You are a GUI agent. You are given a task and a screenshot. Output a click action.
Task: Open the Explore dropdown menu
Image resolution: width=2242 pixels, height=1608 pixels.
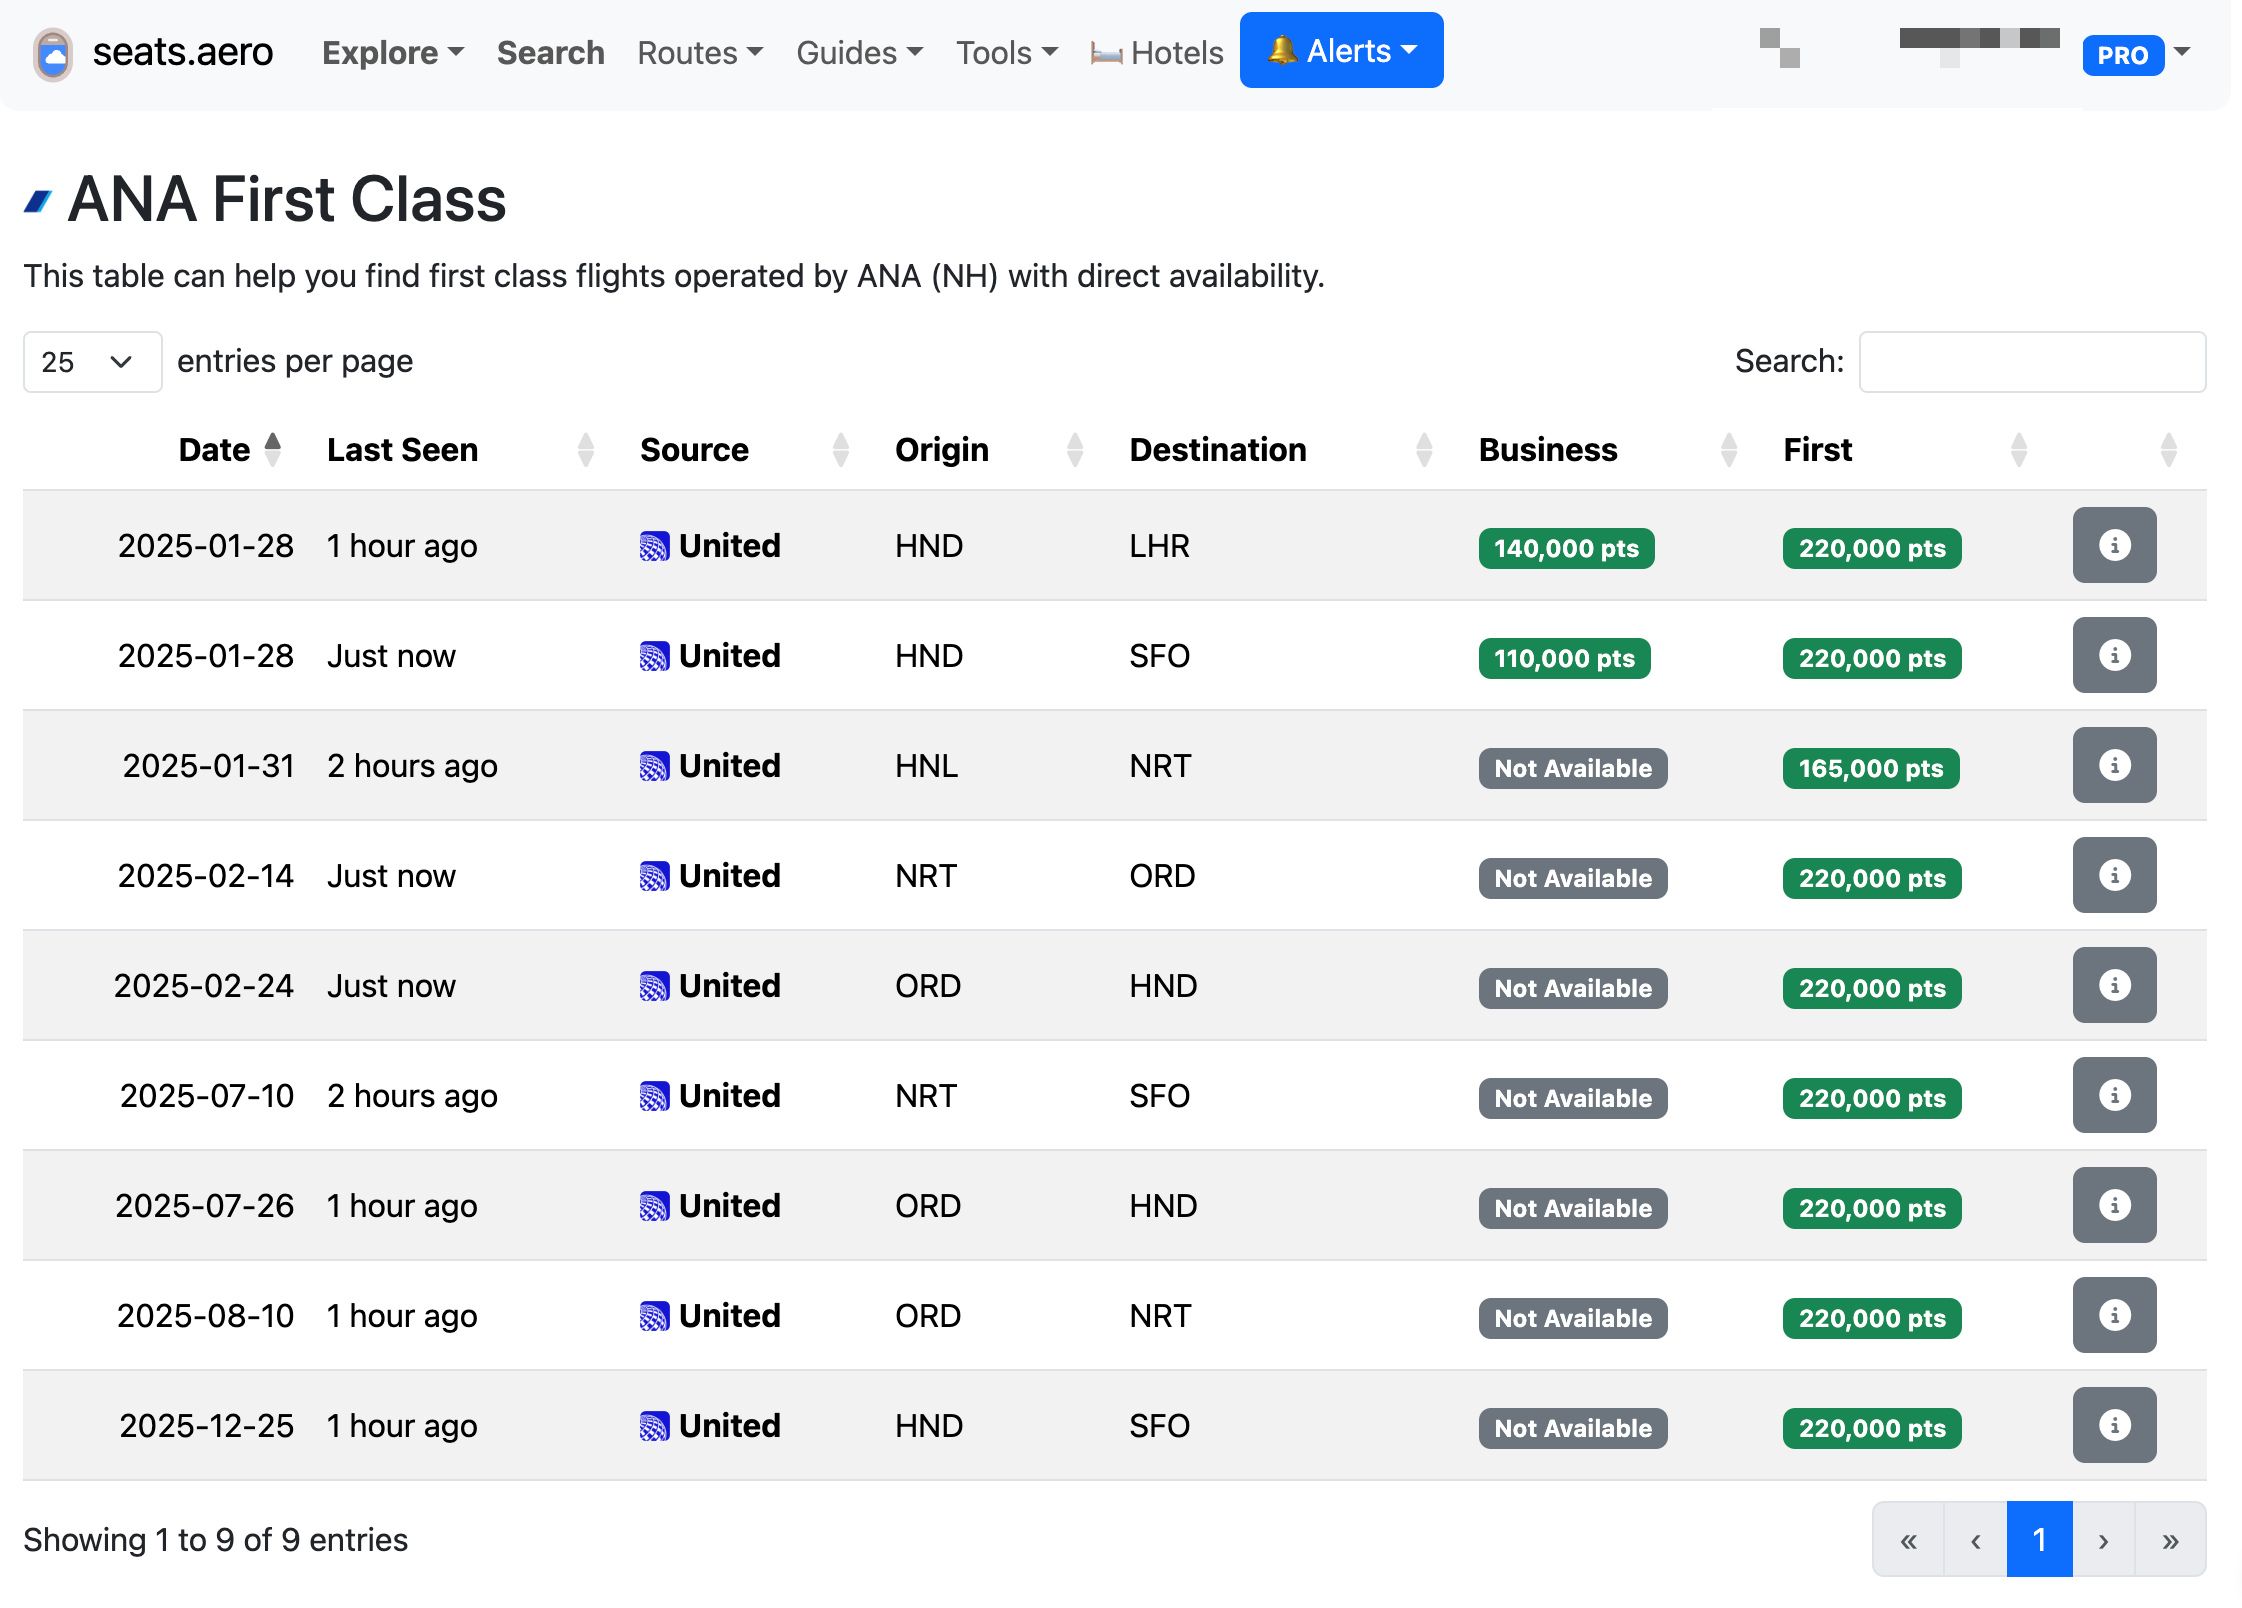pyautogui.click(x=393, y=52)
